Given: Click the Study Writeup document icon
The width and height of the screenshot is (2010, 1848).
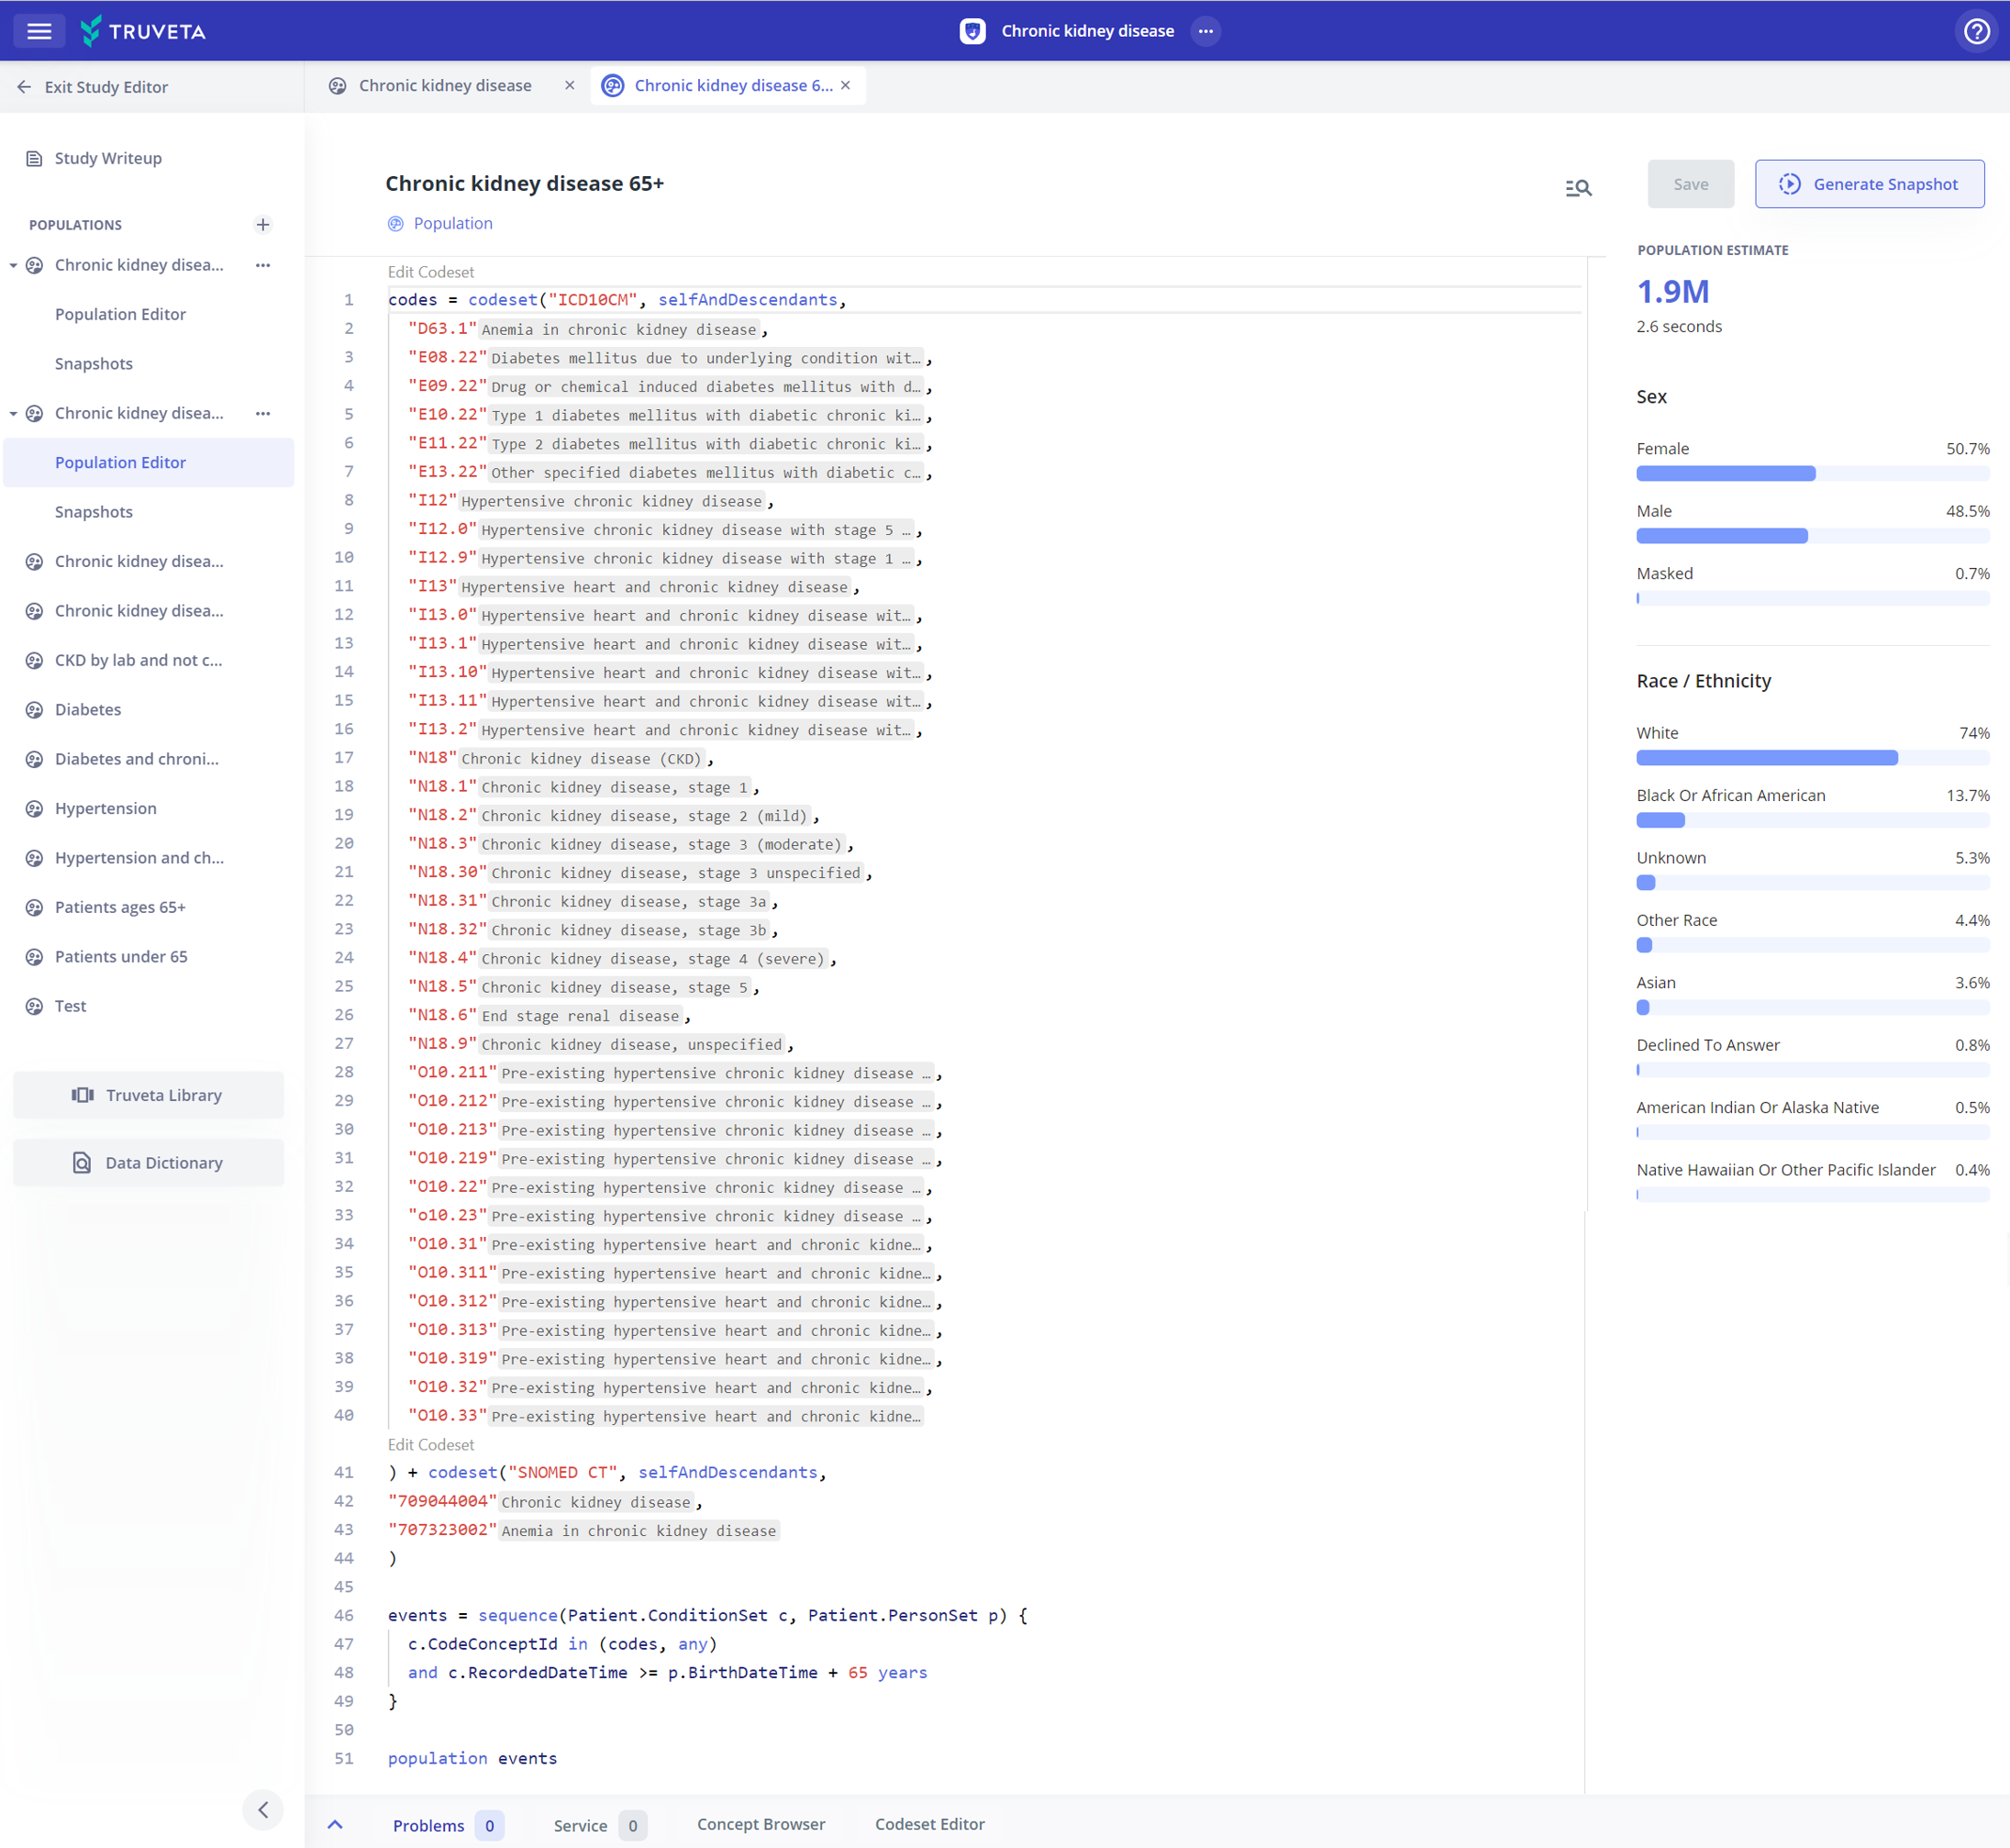Looking at the screenshot, I should (x=34, y=158).
